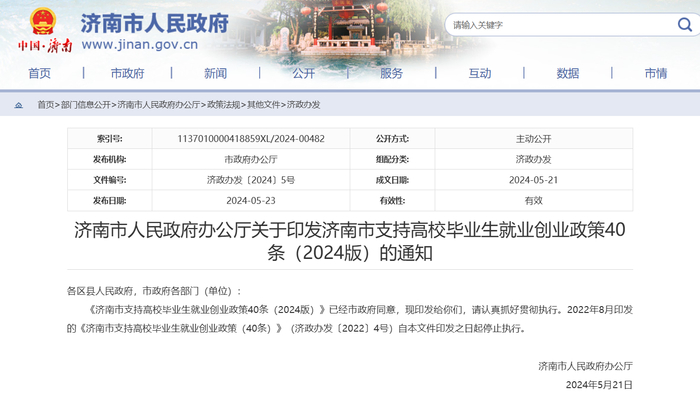
Task: Click the 主动公开 value cell
Action: tap(533, 139)
